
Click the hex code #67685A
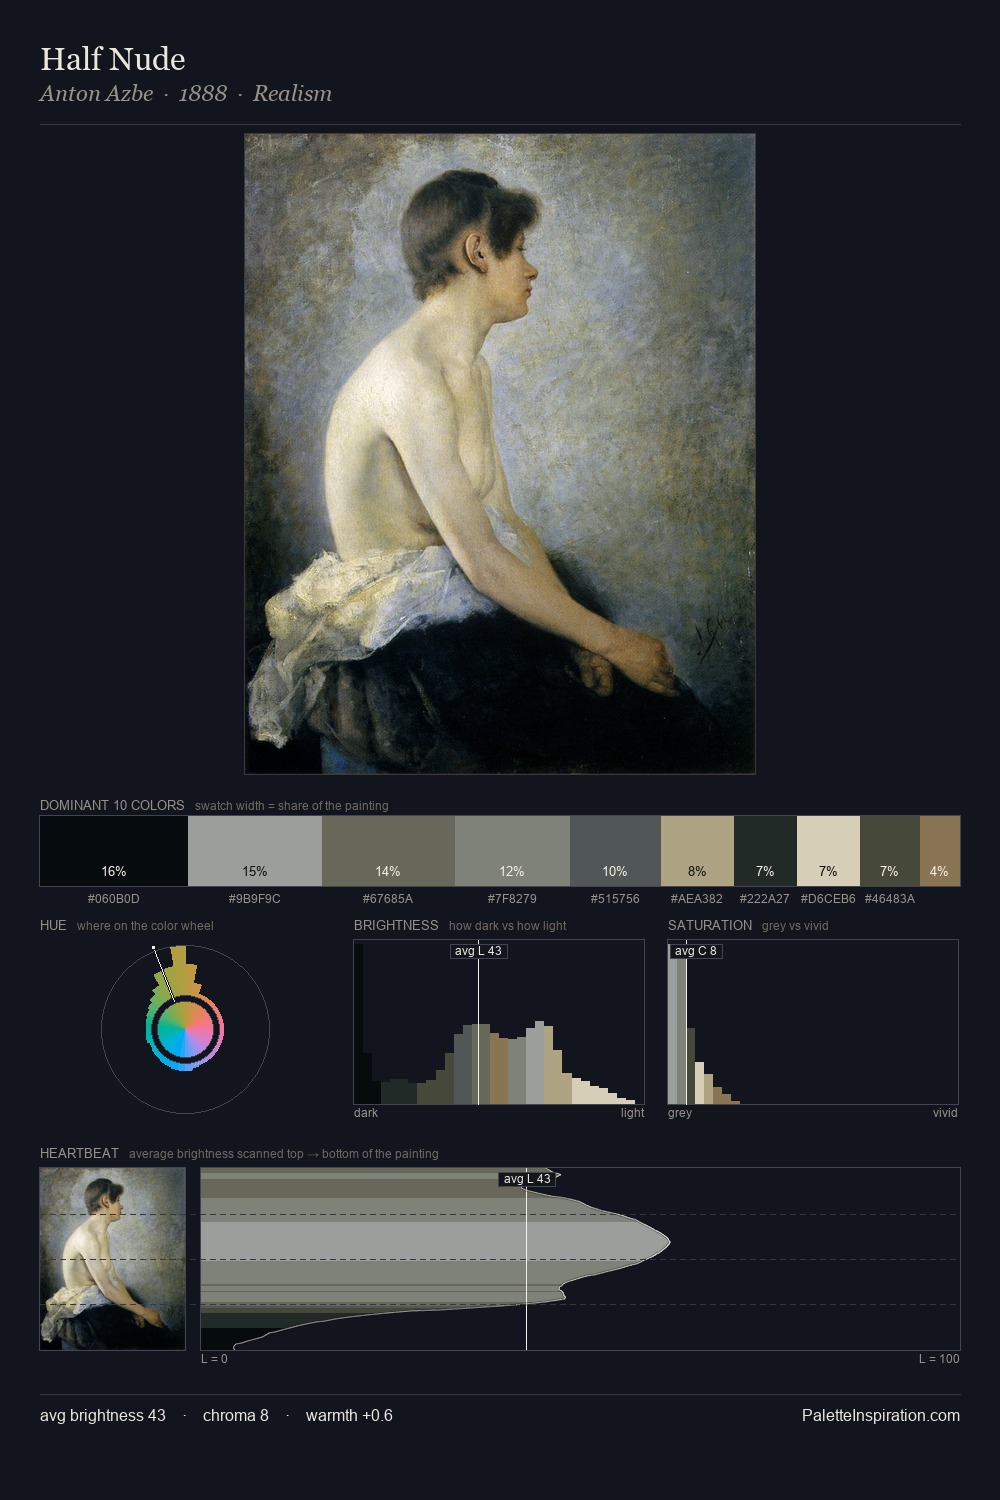[x=388, y=899]
